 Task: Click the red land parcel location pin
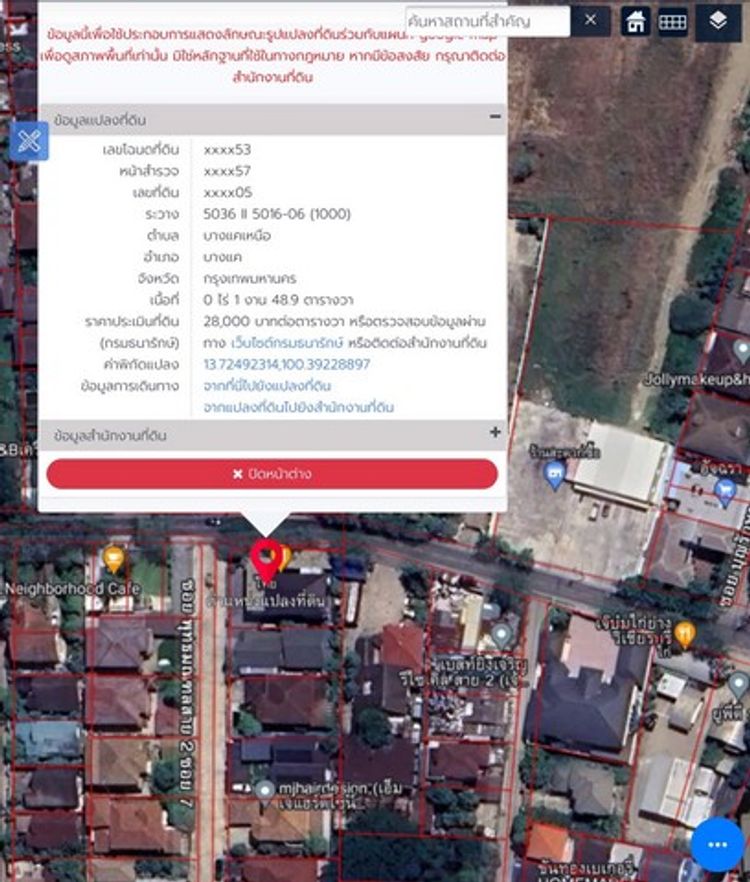point(266,556)
